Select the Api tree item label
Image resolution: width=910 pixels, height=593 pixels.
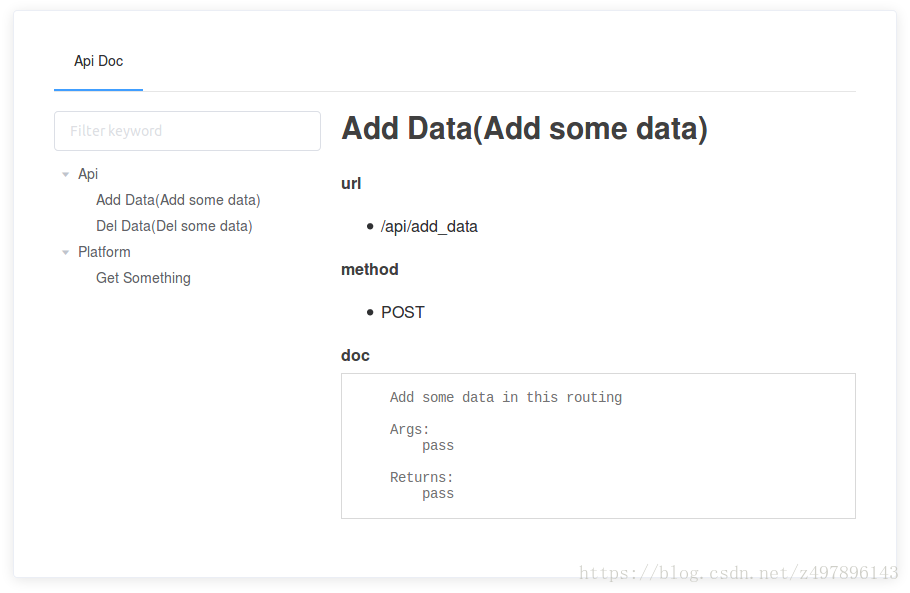tap(88, 174)
